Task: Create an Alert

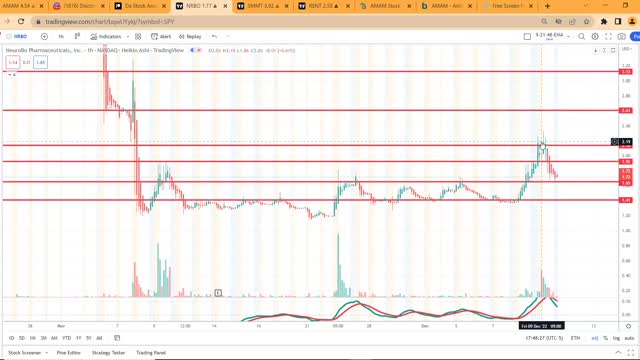Action: [x=161, y=36]
